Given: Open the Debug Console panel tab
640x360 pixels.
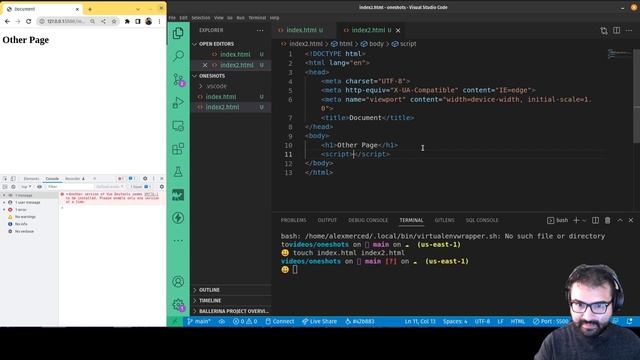Looking at the screenshot, I should point(368,220).
